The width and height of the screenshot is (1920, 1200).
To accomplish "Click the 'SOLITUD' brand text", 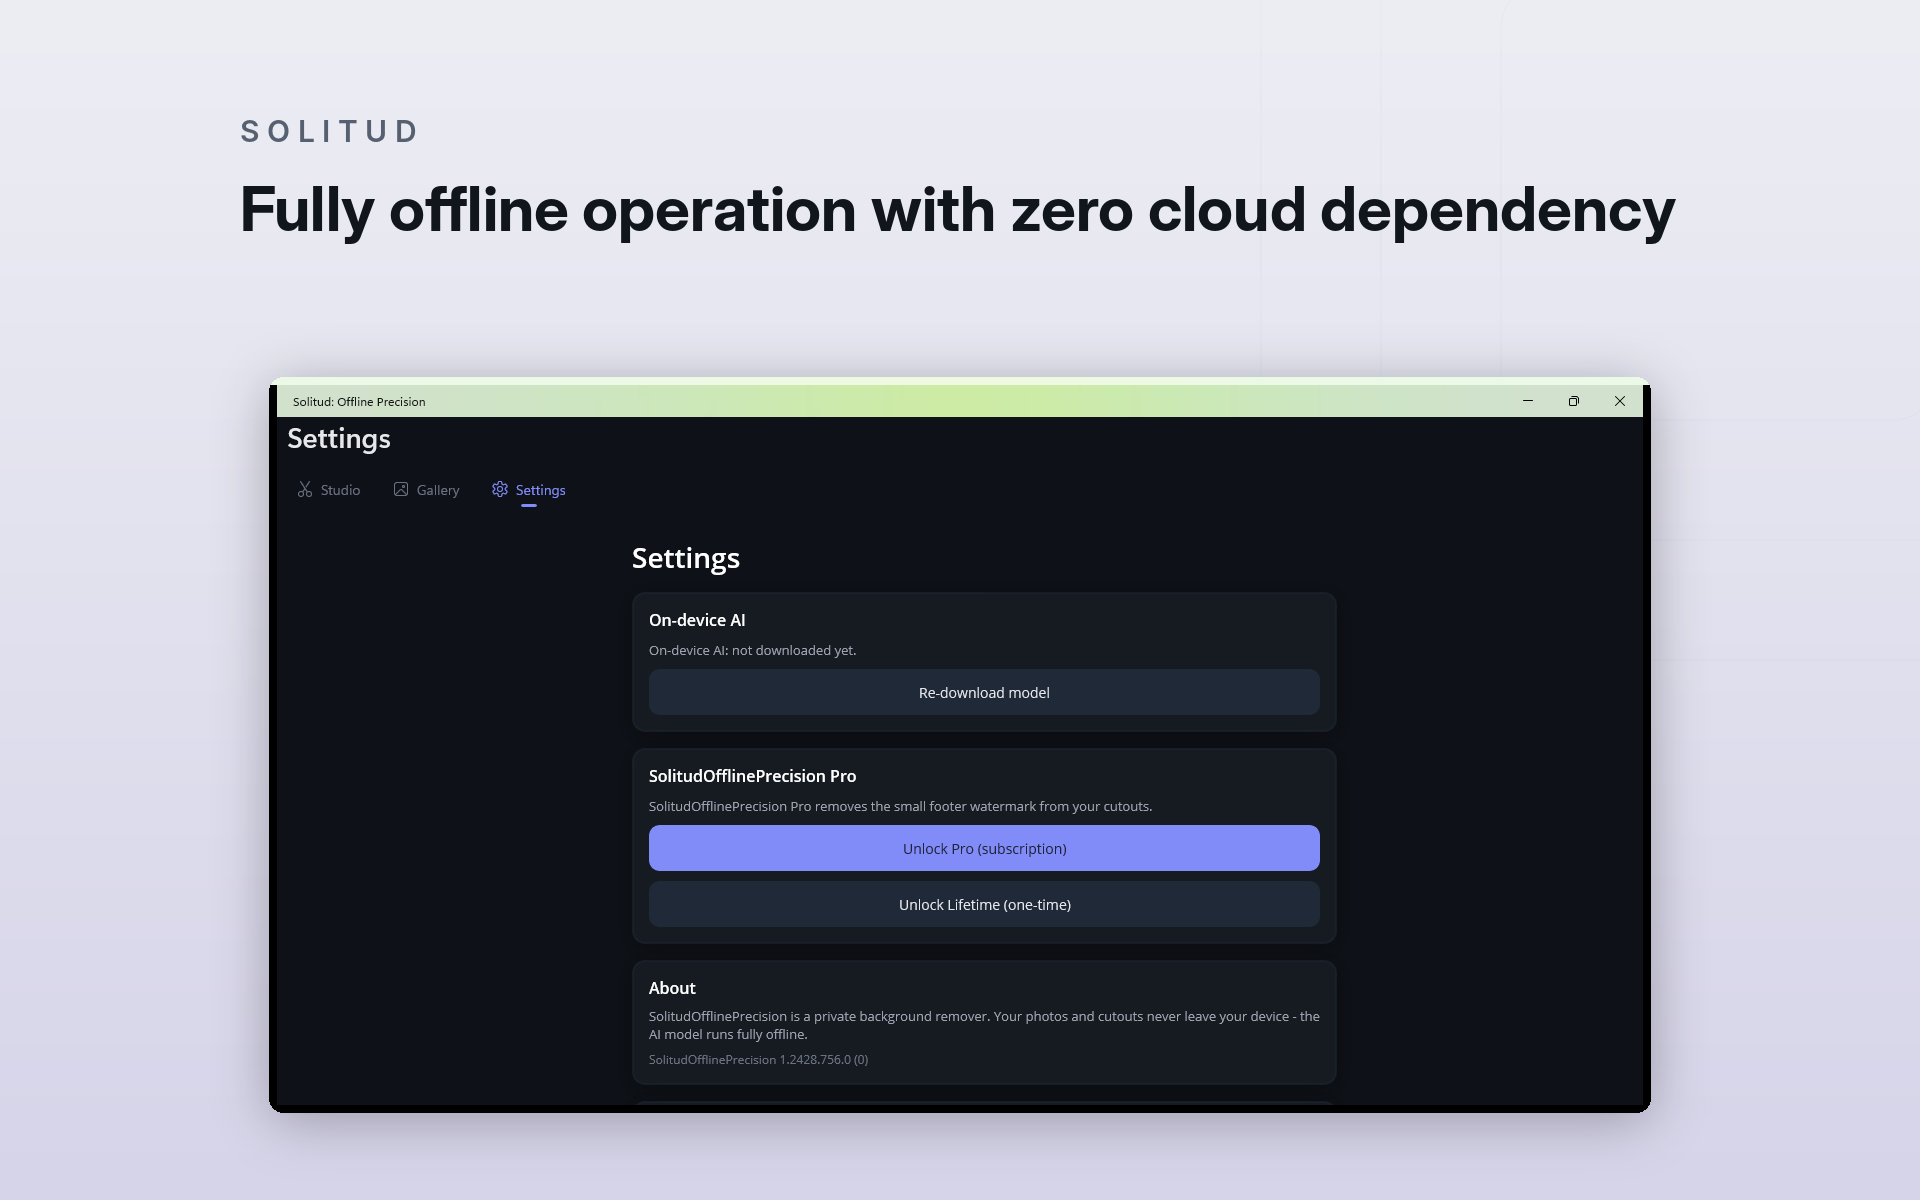I will (x=330, y=131).
